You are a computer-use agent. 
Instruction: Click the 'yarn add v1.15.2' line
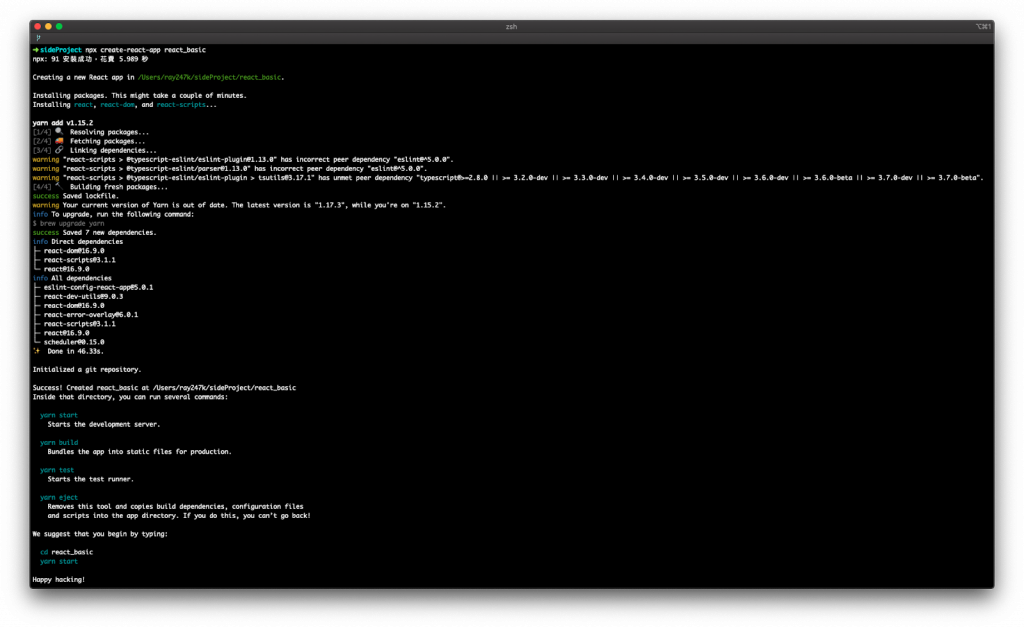(x=63, y=123)
